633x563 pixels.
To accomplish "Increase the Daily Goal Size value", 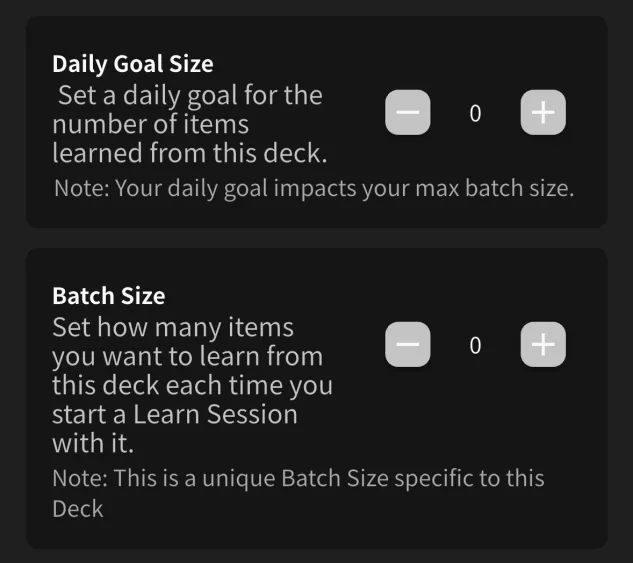I will 543,113.
